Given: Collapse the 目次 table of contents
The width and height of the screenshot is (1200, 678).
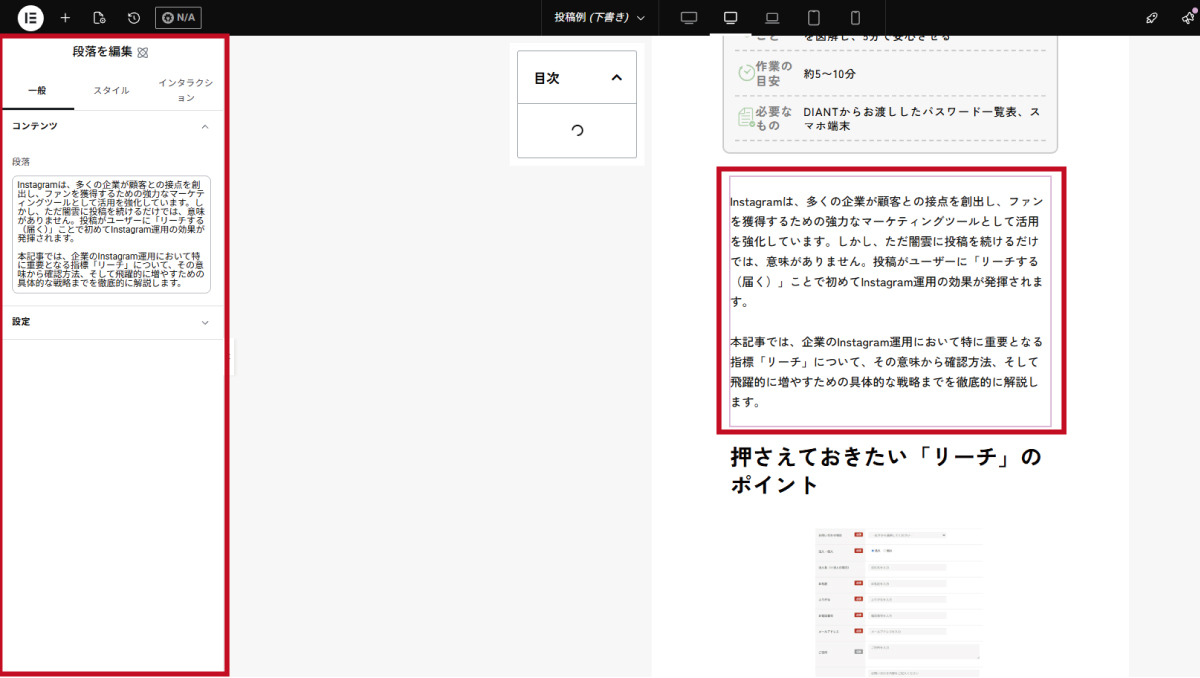Looking at the screenshot, I should [x=616, y=78].
